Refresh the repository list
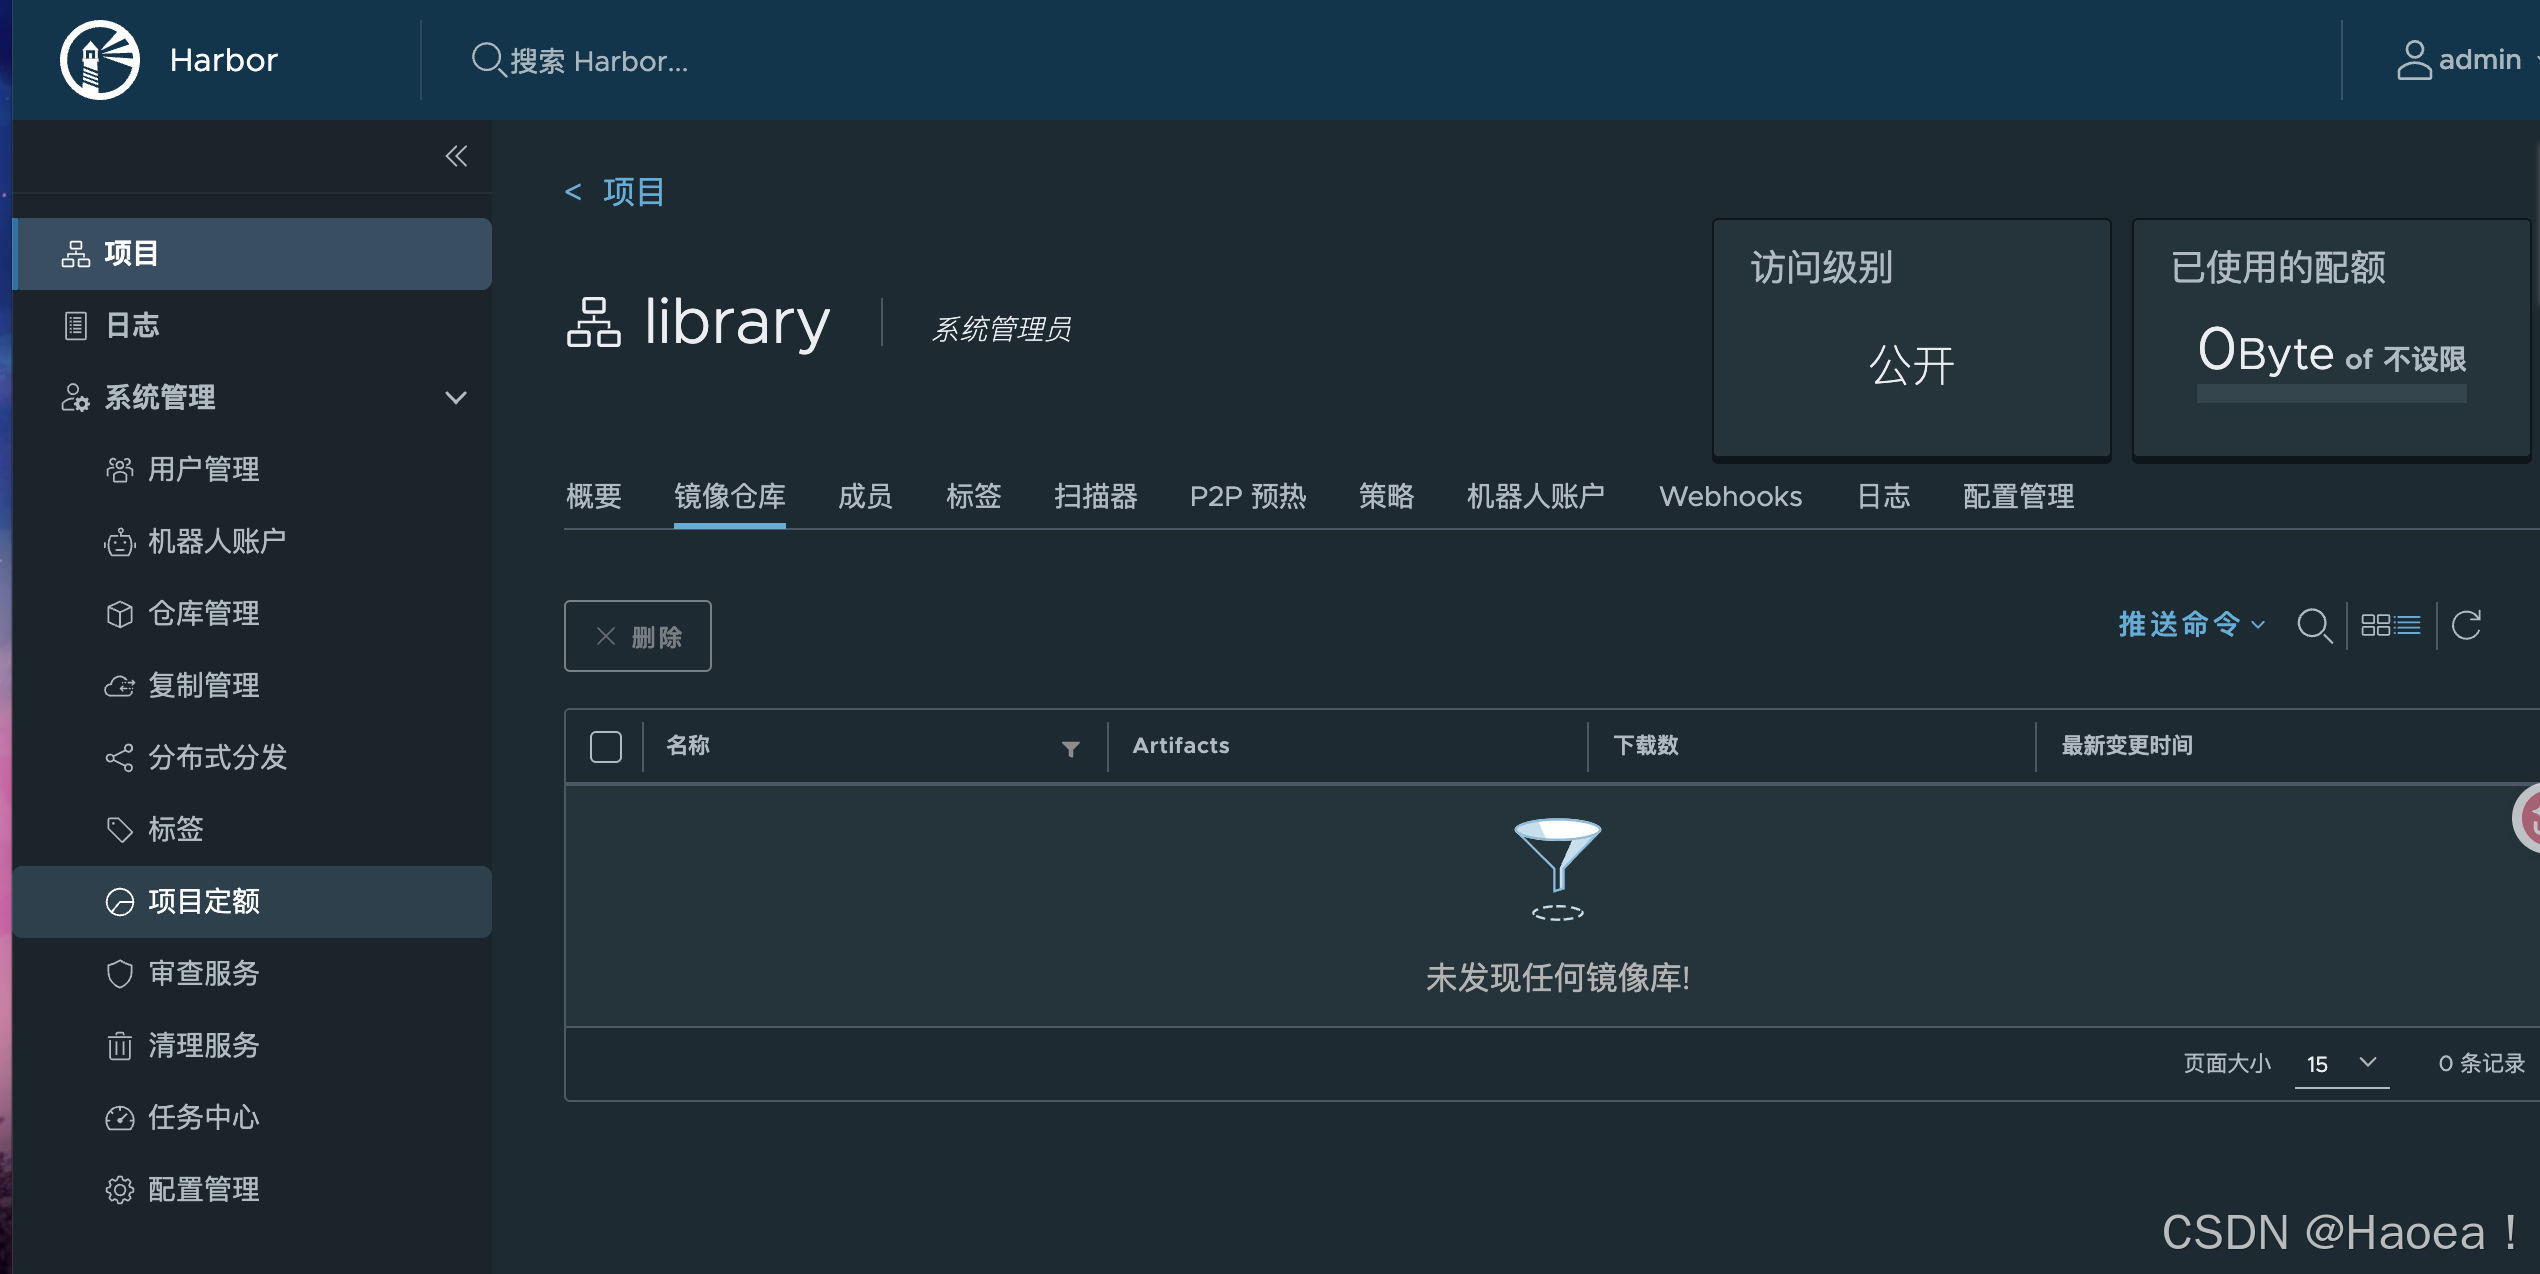This screenshot has width=2540, height=1274. tap(2466, 626)
